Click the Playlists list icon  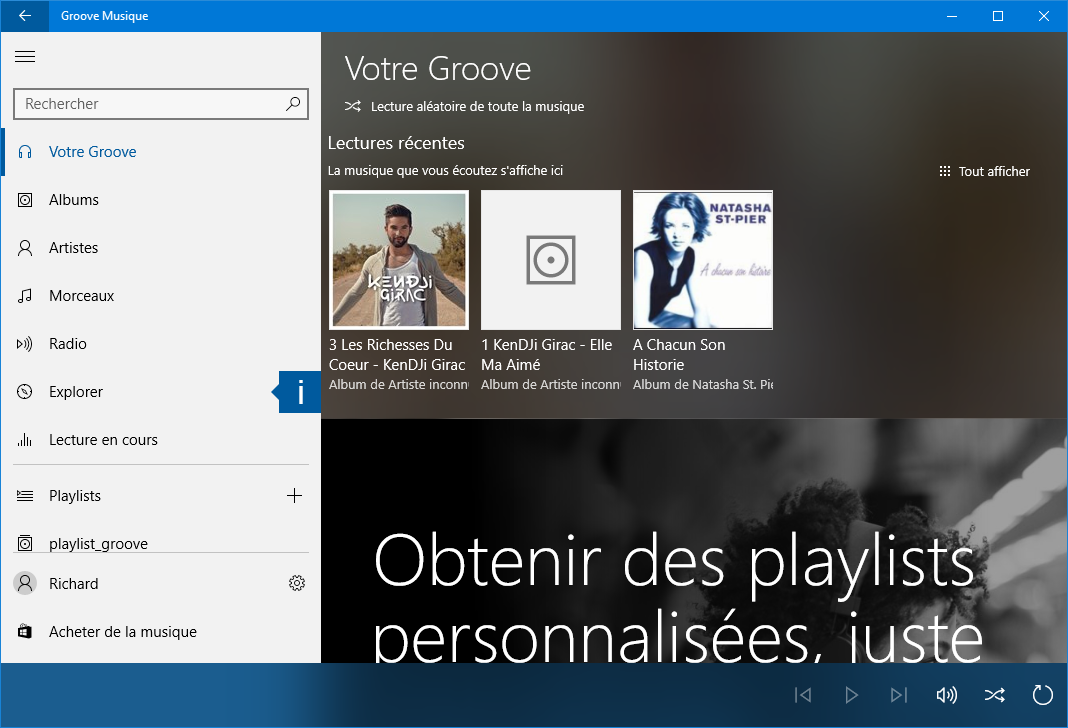click(x=25, y=496)
